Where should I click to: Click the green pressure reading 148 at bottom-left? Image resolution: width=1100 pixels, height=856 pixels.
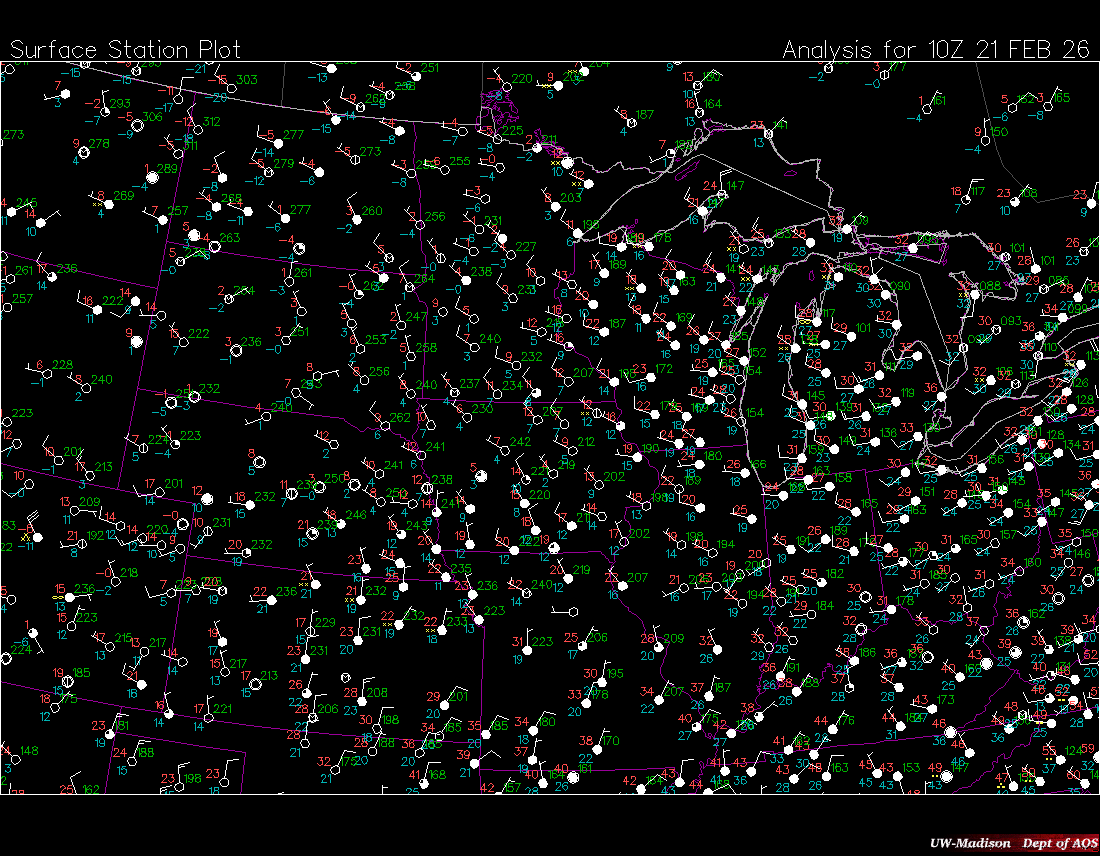(x=29, y=751)
